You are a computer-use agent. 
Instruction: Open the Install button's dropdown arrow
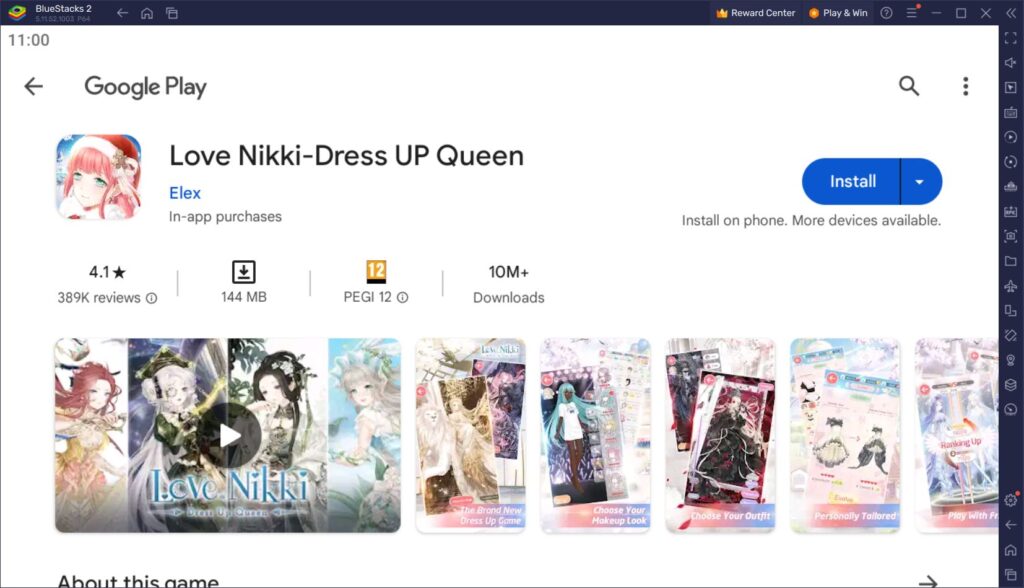917,181
